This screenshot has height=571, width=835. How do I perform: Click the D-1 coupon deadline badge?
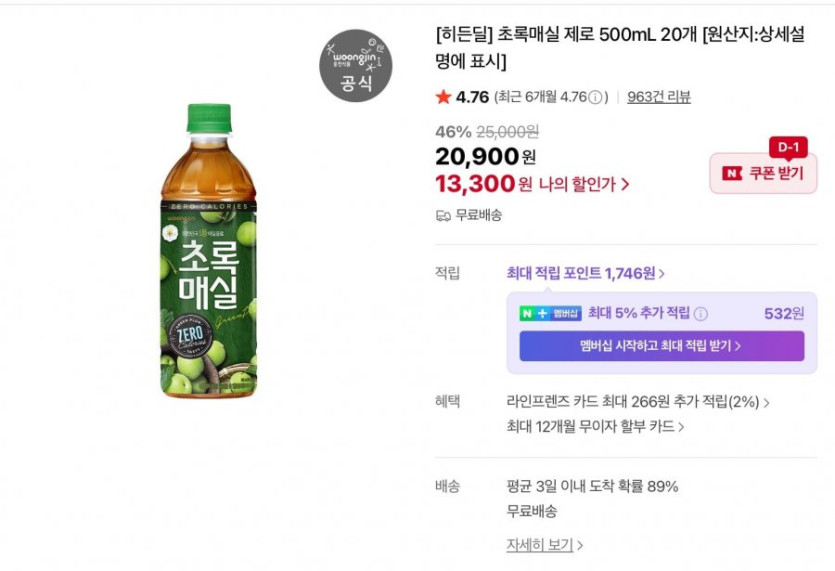tap(787, 147)
